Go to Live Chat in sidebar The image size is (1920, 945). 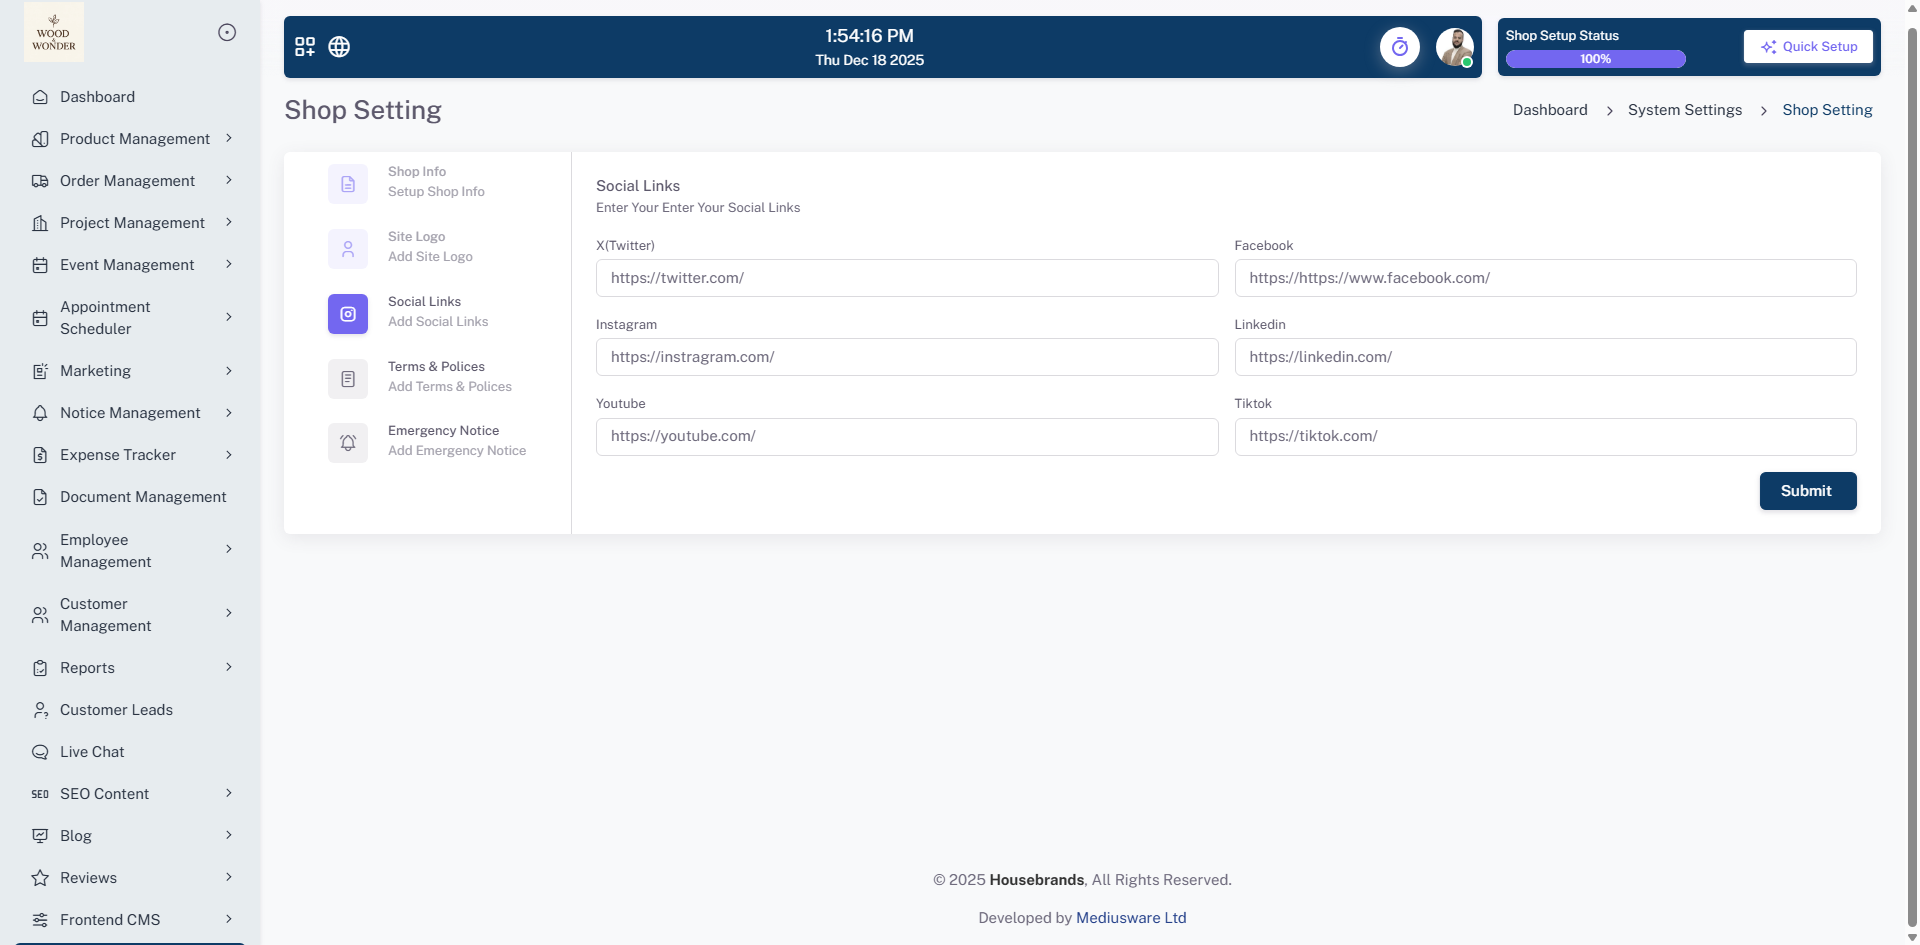(92, 752)
